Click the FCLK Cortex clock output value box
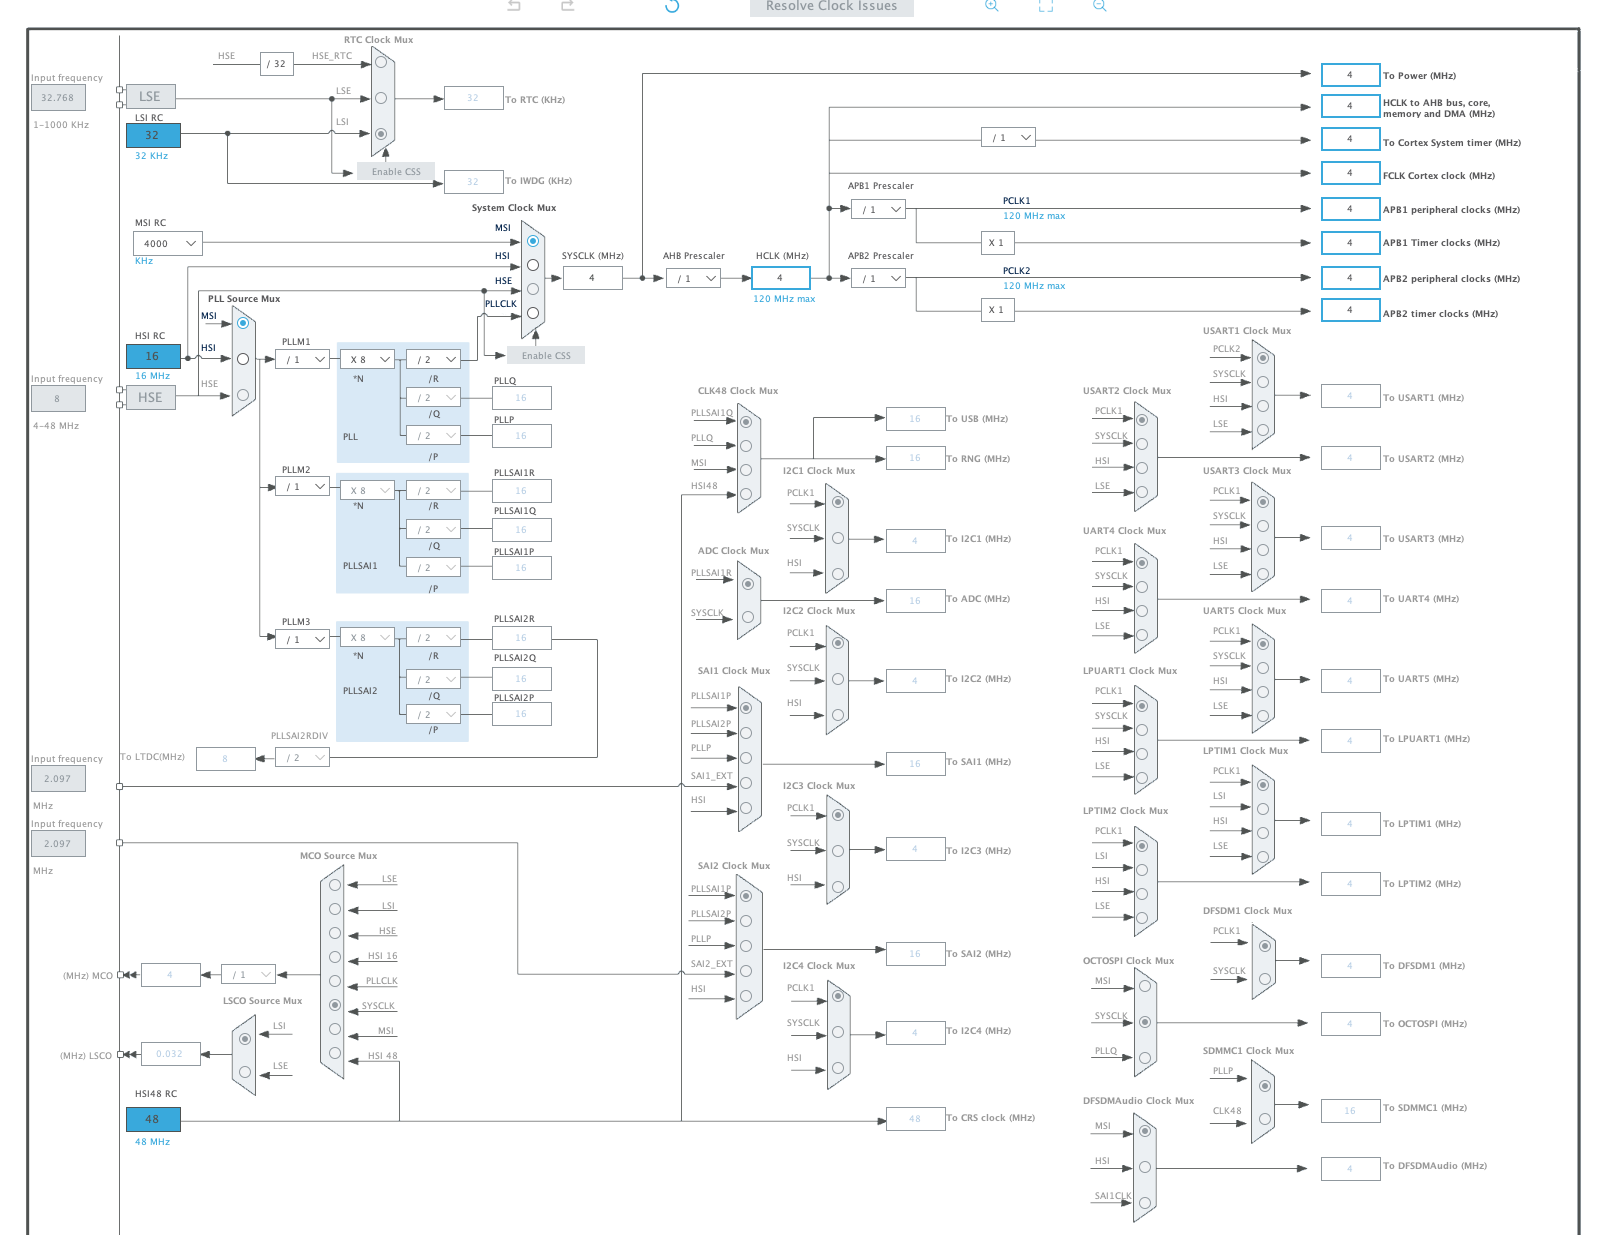Image resolution: width=1604 pixels, height=1240 pixels. [x=1350, y=173]
